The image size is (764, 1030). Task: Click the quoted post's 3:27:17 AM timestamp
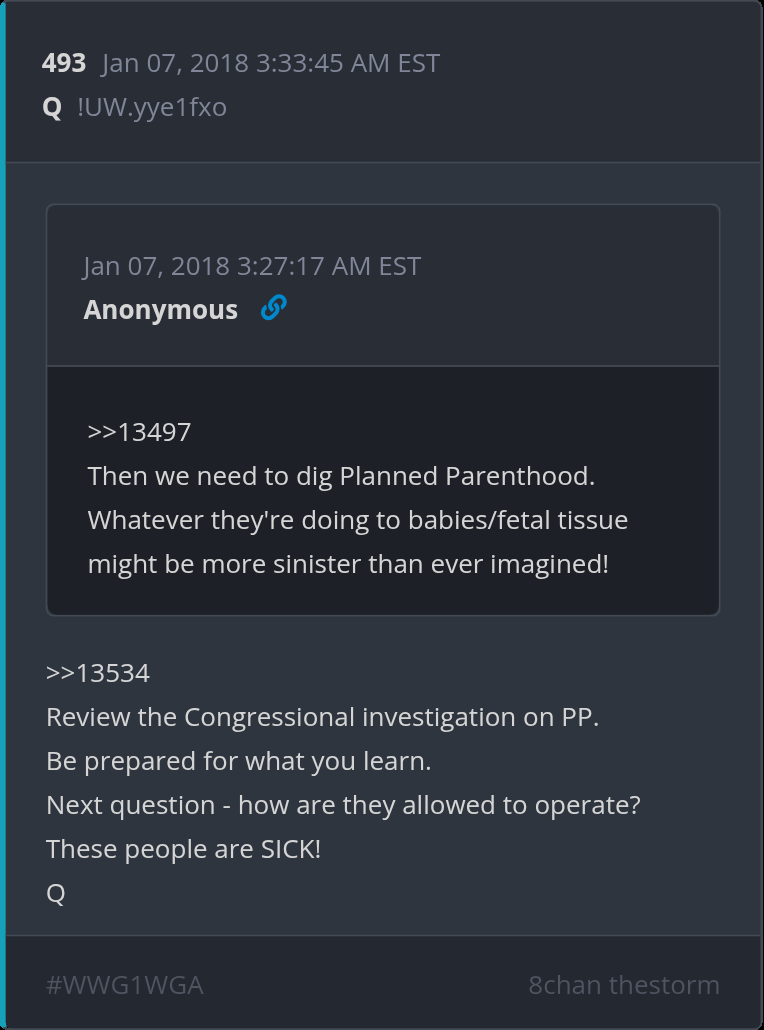click(x=252, y=266)
